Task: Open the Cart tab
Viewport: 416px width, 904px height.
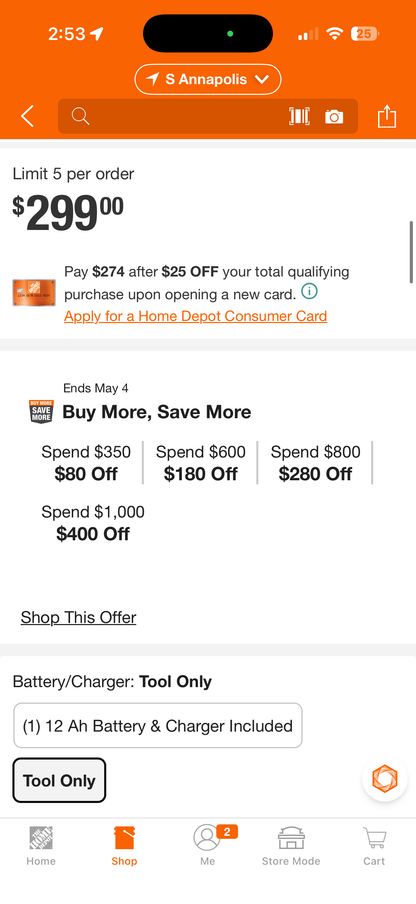Action: point(374,846)
